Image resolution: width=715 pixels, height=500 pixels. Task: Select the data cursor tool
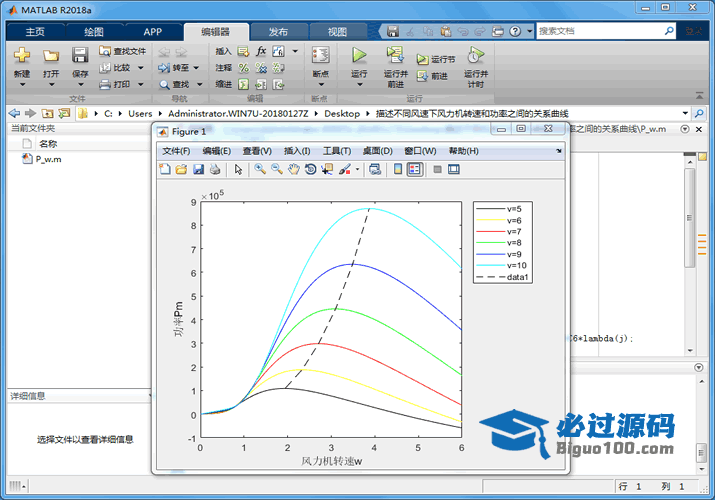tap(327, 170)
